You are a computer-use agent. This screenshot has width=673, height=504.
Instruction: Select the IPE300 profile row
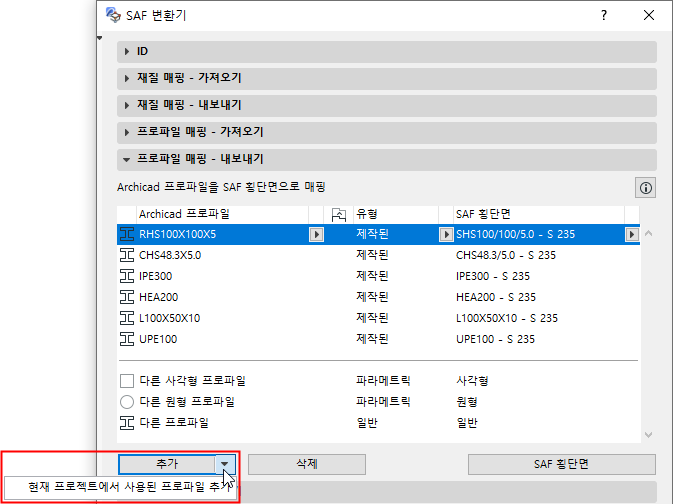pos(378,276)
